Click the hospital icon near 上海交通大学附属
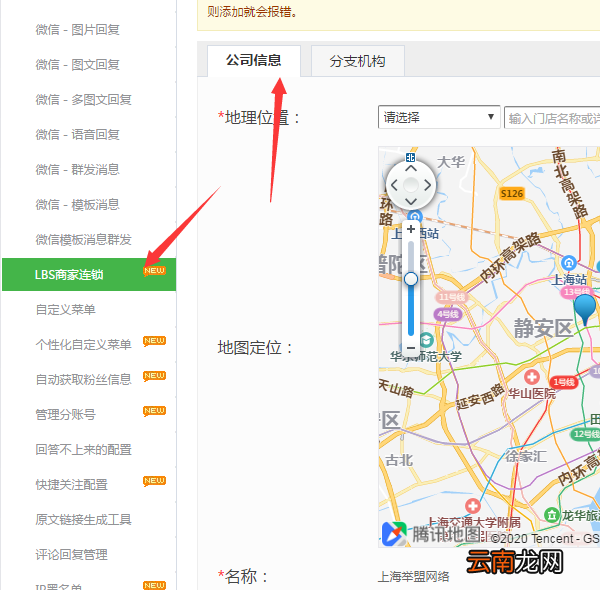 [473, 505]
